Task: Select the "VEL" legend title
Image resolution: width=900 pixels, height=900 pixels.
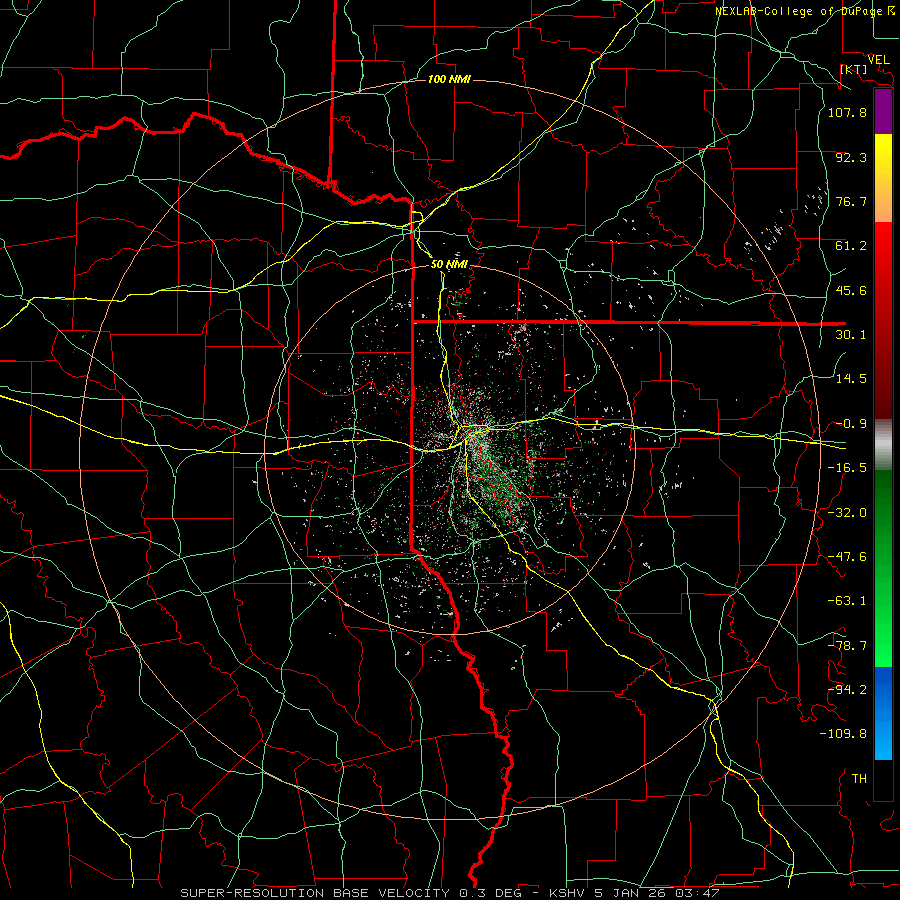Action: tap(878, 60)
